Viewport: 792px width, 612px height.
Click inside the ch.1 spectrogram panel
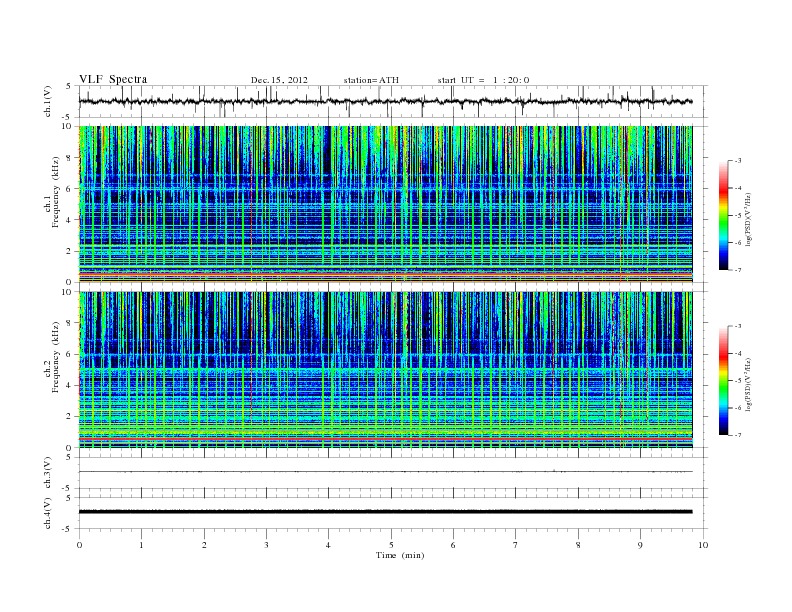pyautogui.click(x=385, y=204)
